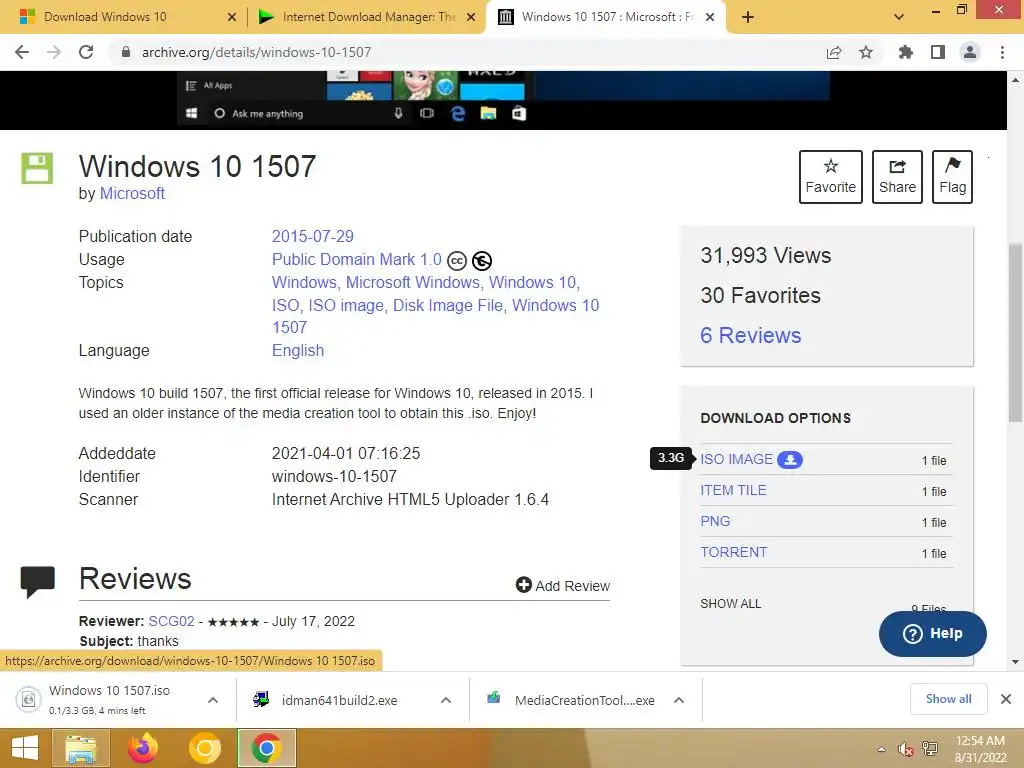
Task: Reload the archive.org page
Action: (x=86, y=52)
